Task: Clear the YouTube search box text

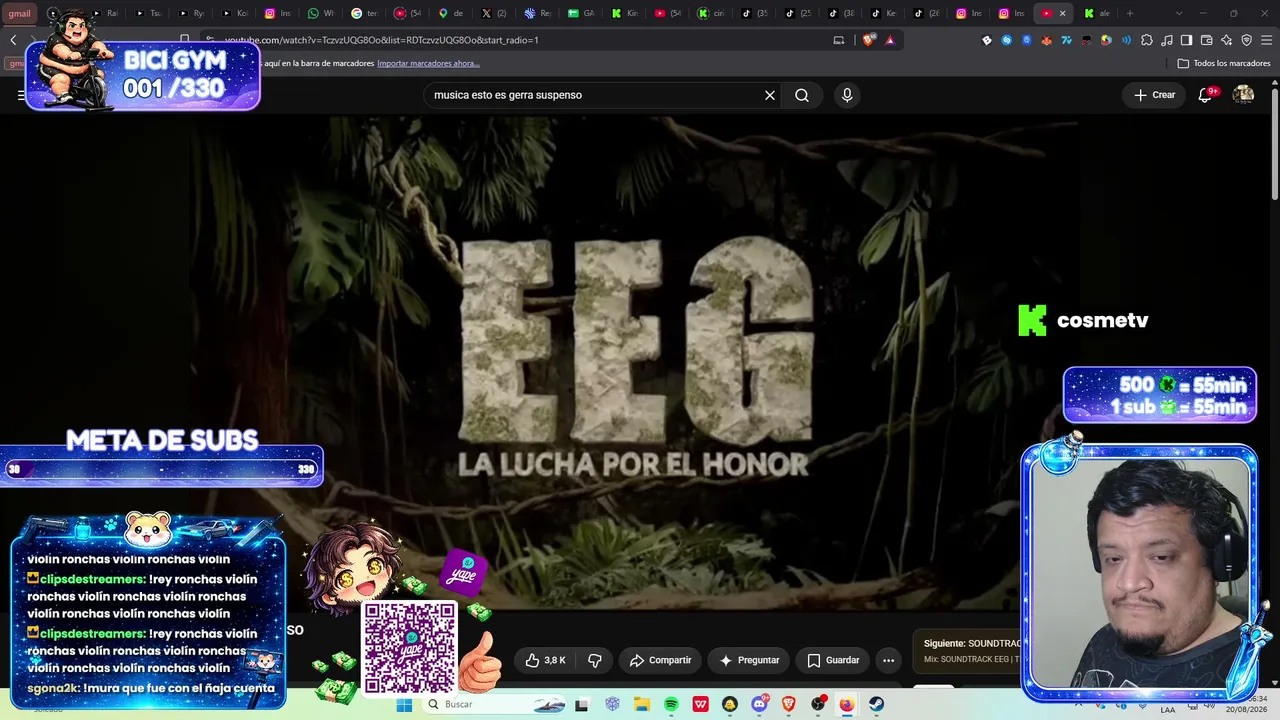Action: (x=770, y=95)
